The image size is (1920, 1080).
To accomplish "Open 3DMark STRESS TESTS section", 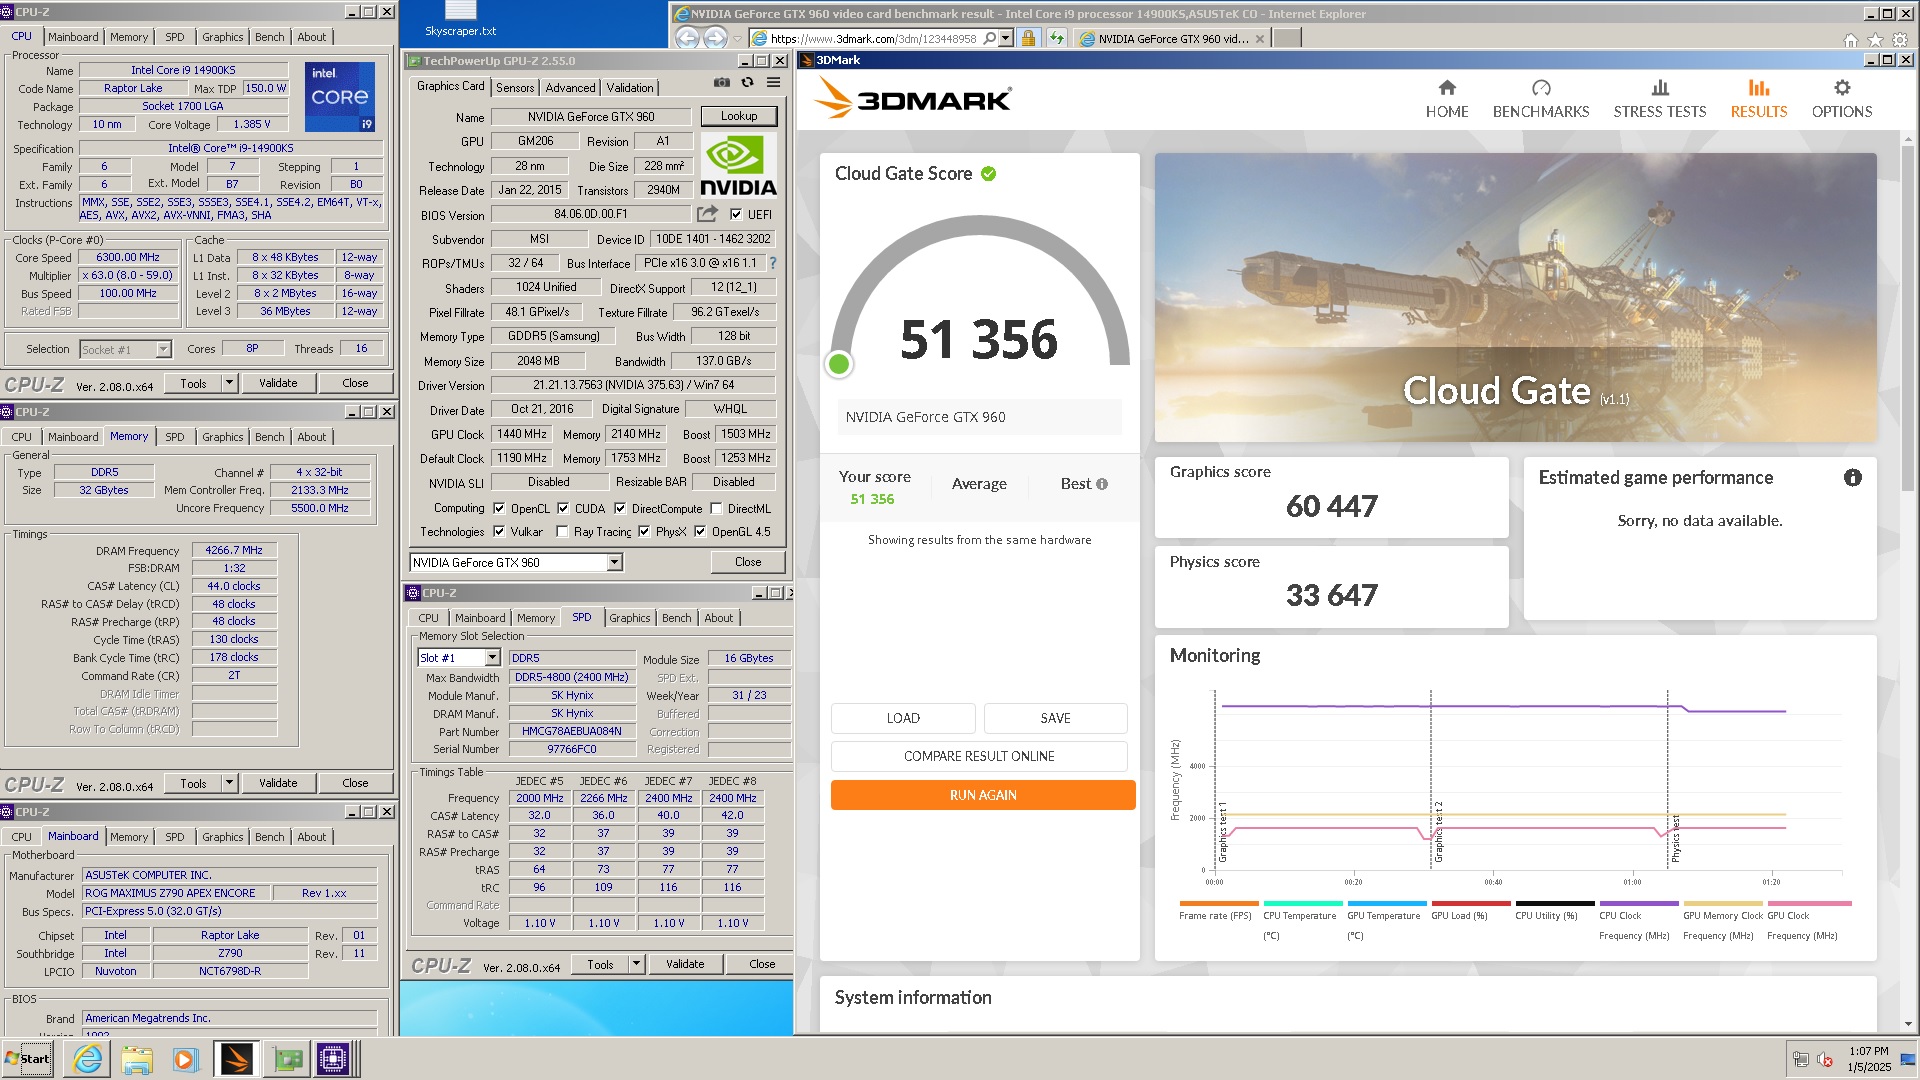I will point(1660,98).
